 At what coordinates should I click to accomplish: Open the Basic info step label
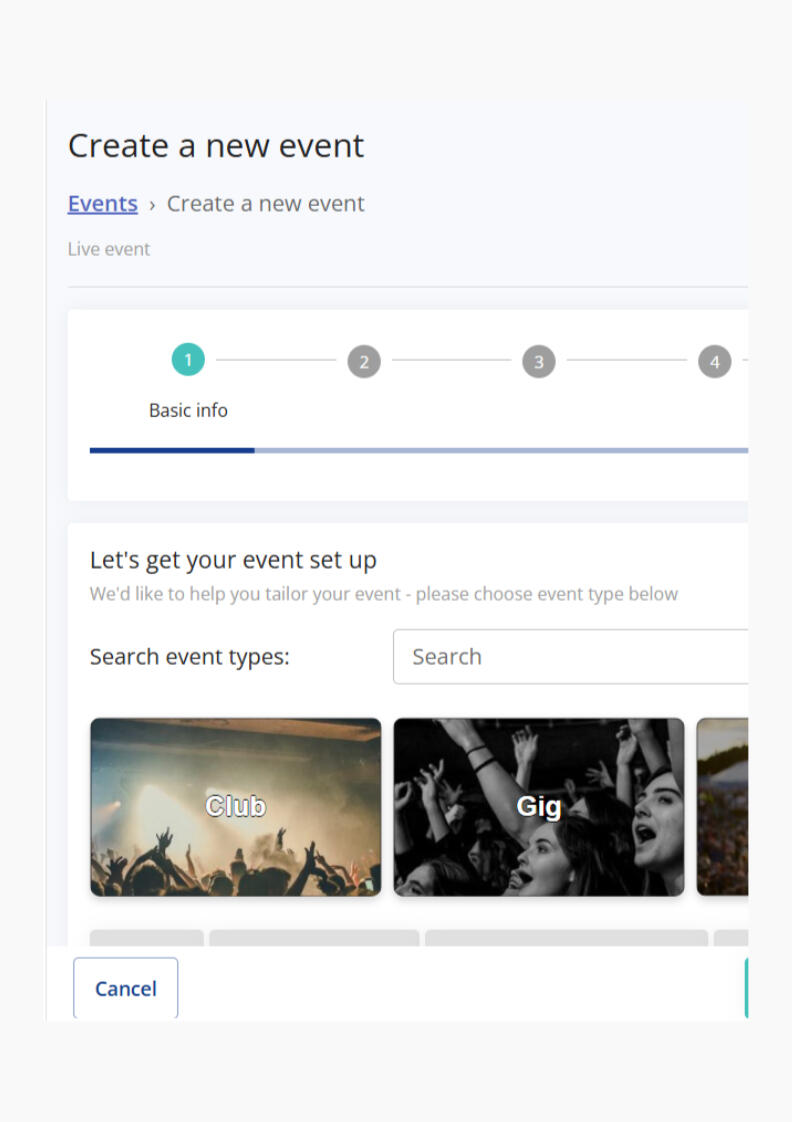pos(188,410)
